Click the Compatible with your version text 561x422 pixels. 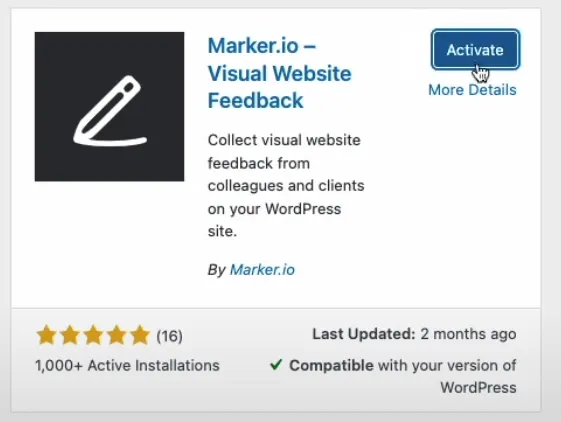pyautogui.click(x=403, y=377)
